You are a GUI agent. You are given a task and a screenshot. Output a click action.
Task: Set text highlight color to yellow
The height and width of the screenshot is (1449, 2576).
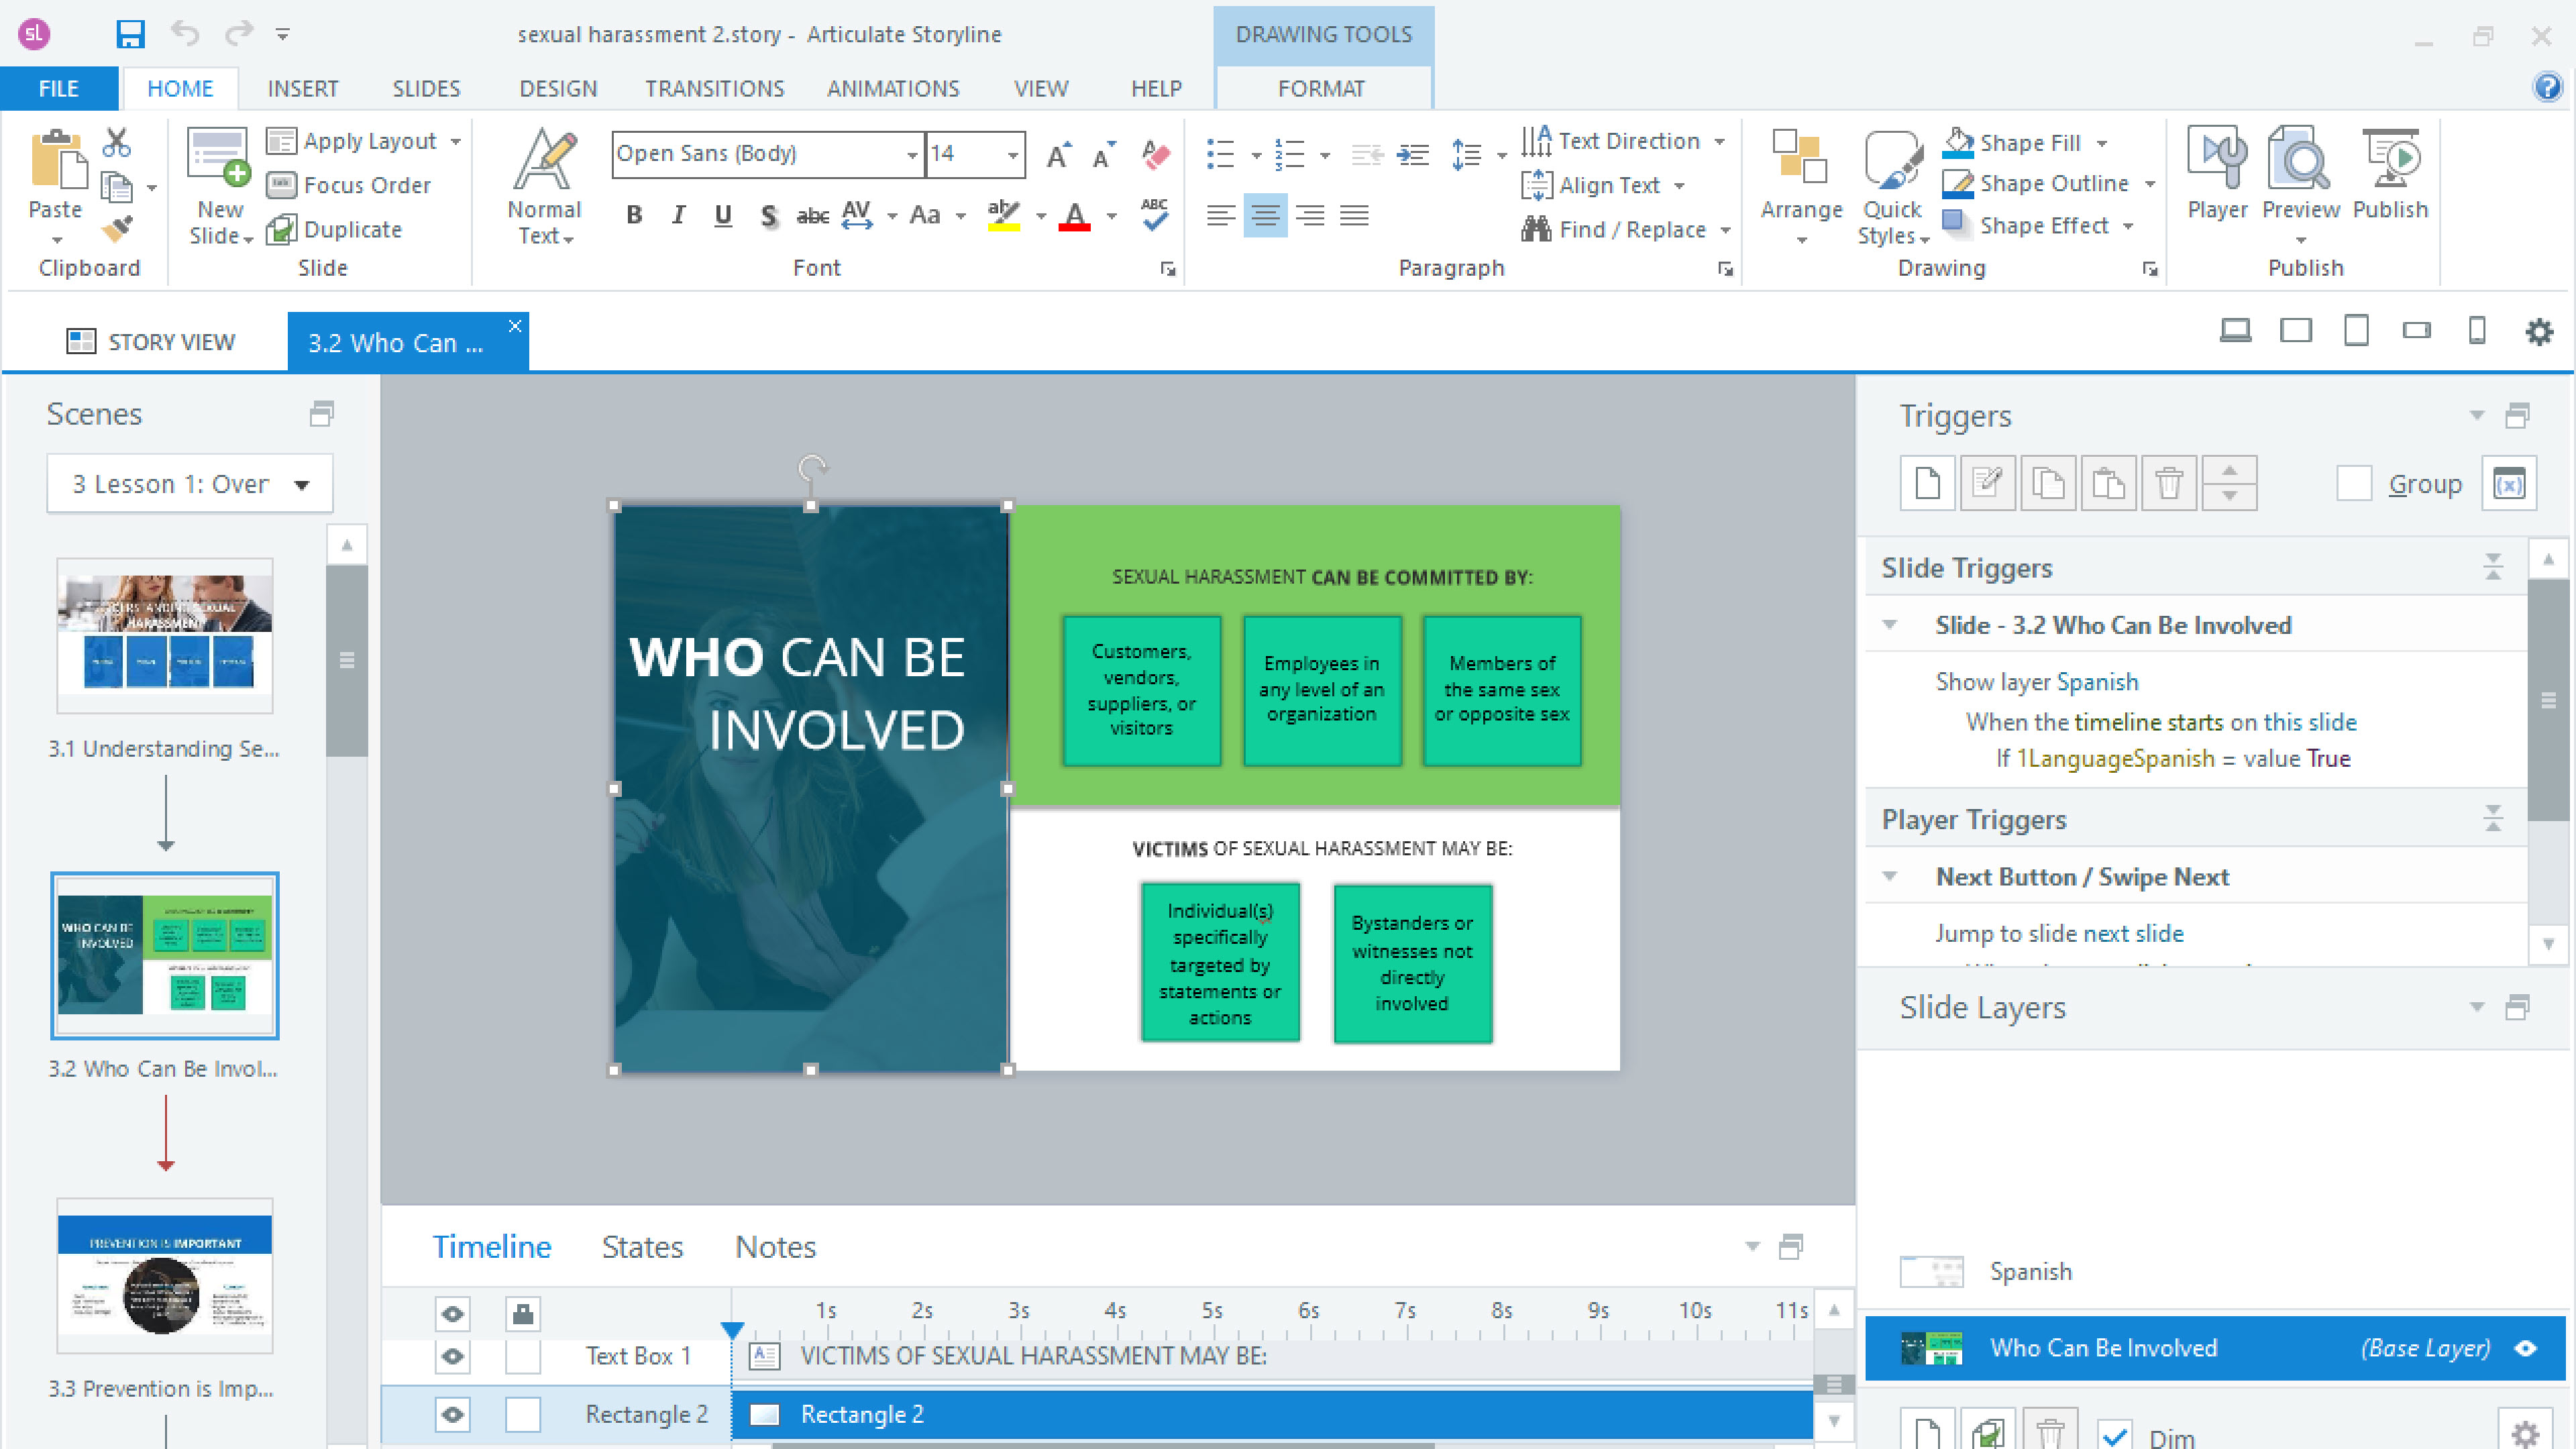pyautogui.click(x=1004, y=215)
